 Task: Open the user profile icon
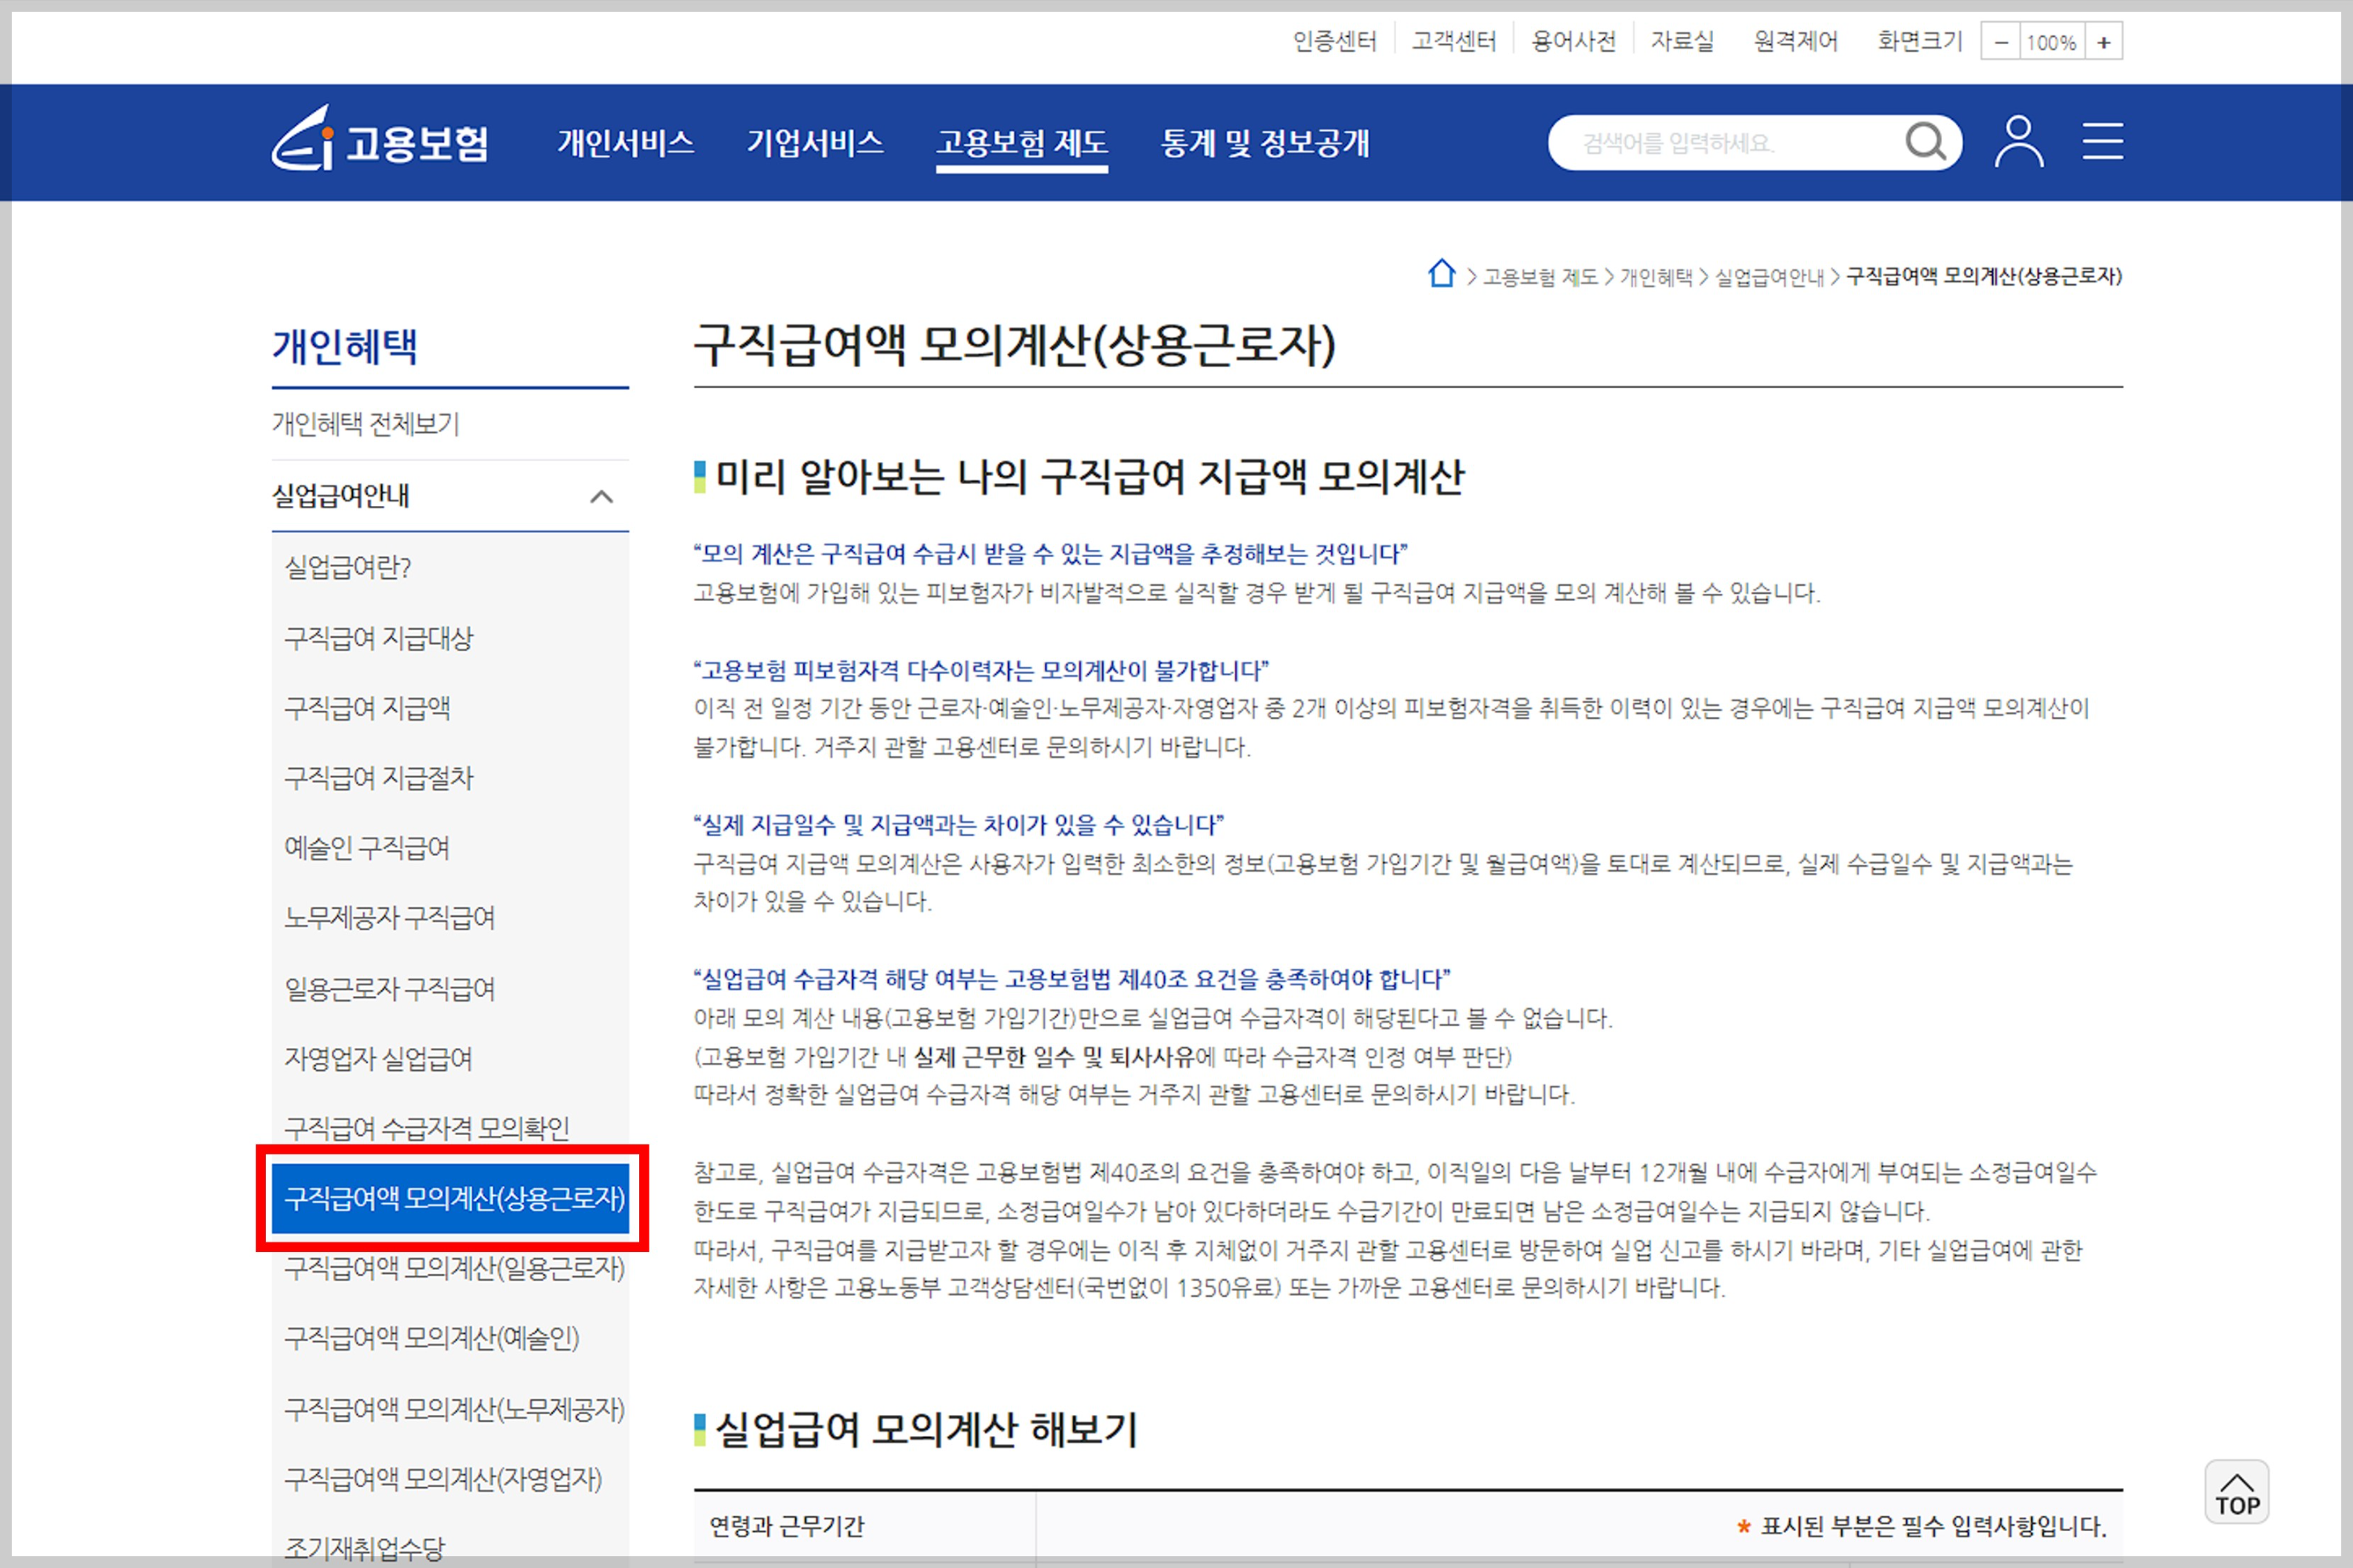(x=2019, y=141)
